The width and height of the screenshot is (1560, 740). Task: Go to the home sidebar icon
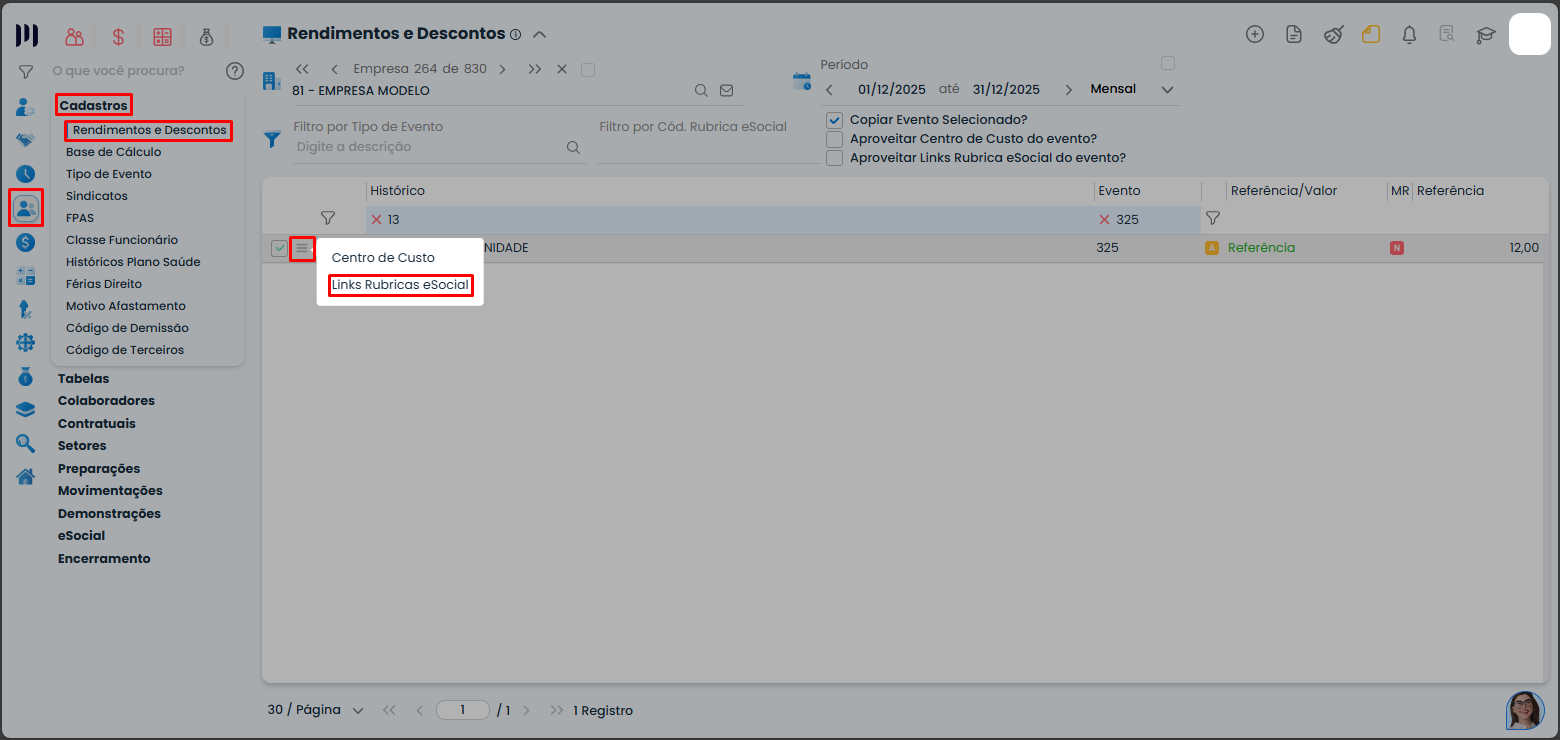tap(26, 476)
